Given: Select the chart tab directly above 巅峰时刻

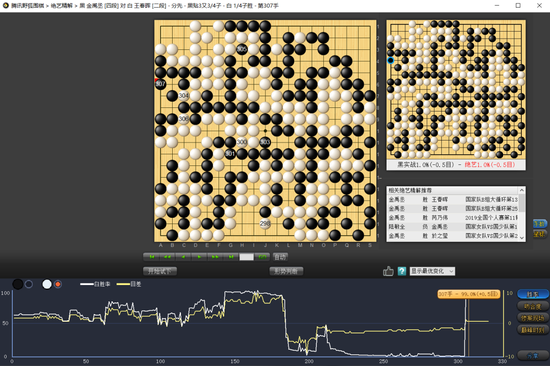Looking at the screenshot, I should tap(533, 318).
